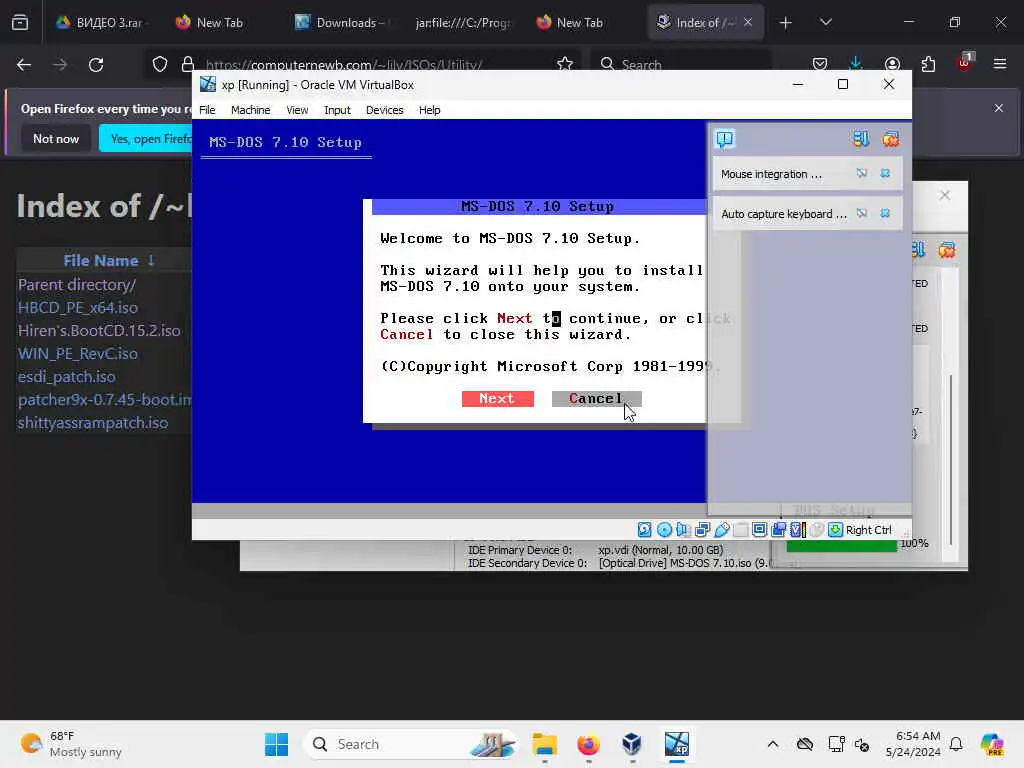This screenshot has width=1024, height=768.
Task: Click the Windows Start button
Action: click(276, 744)
